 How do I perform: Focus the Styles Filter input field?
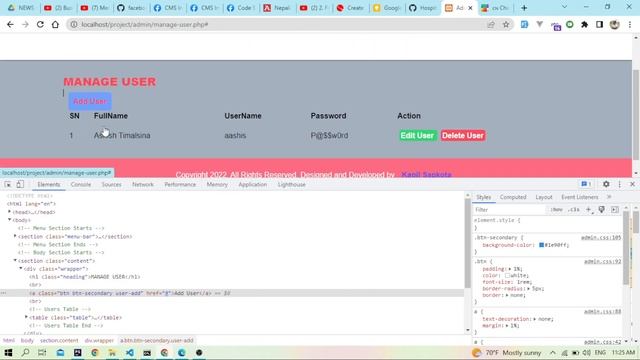510,209
